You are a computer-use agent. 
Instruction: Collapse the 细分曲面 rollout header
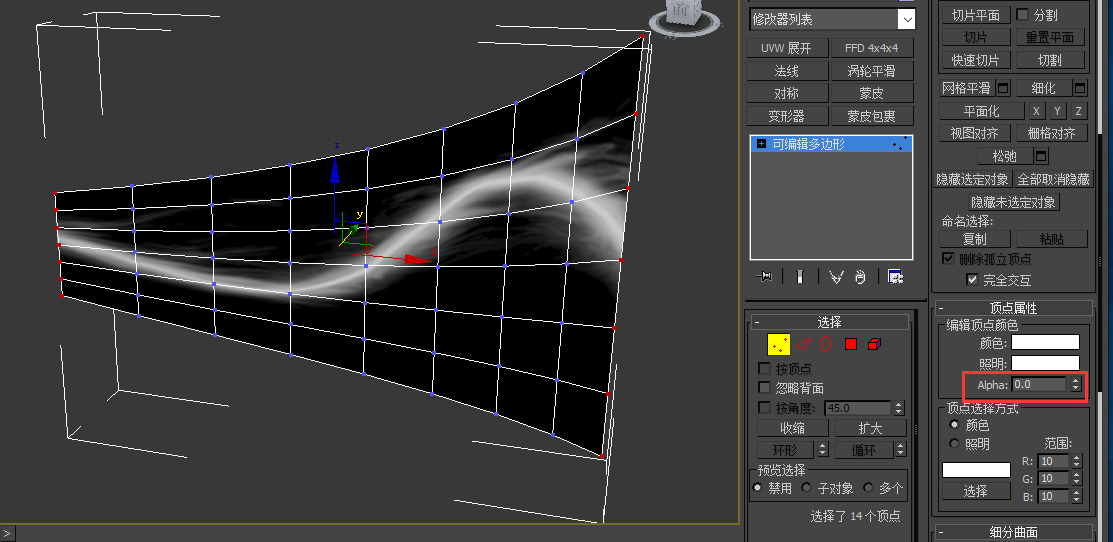1013,532
